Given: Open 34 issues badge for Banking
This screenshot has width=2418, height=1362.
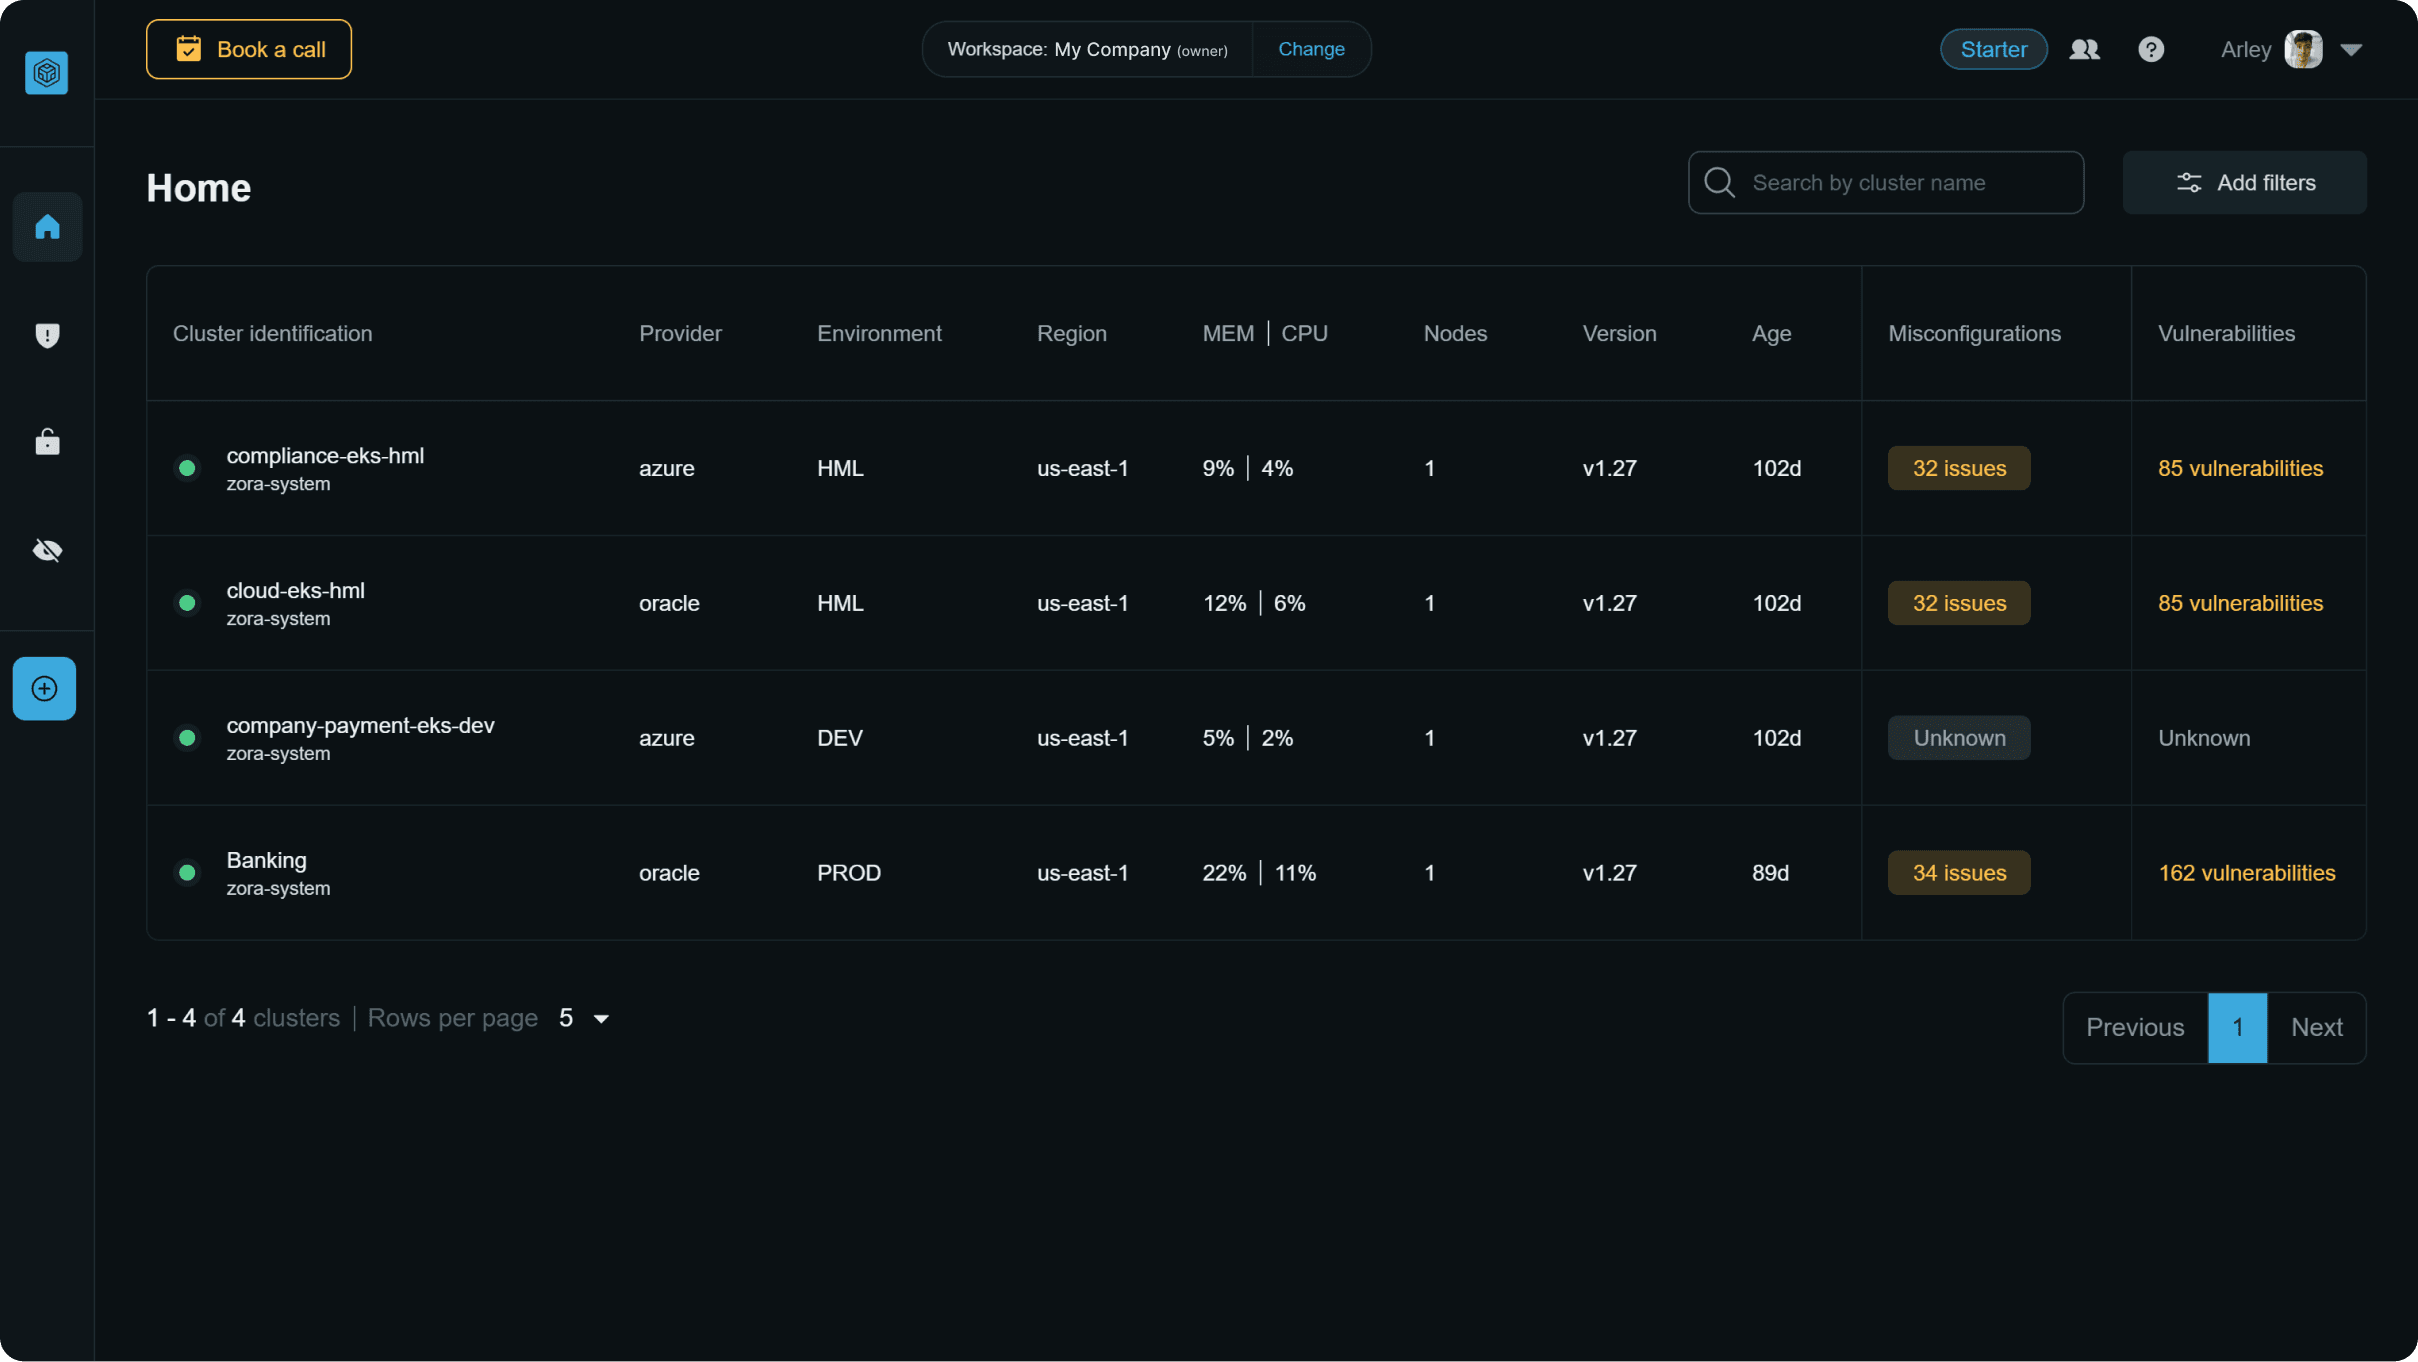Looking at the screenshot, I should pos(1958,873).
